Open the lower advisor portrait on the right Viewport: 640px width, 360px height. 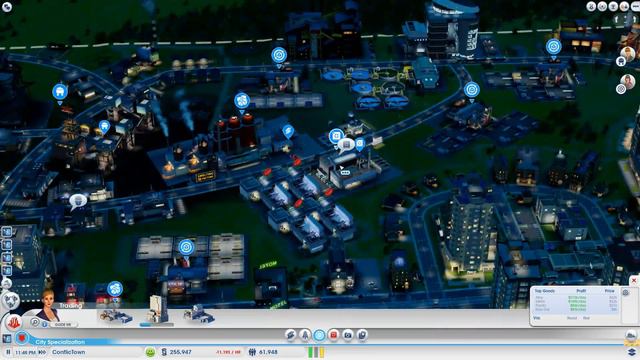pos(627,83)
